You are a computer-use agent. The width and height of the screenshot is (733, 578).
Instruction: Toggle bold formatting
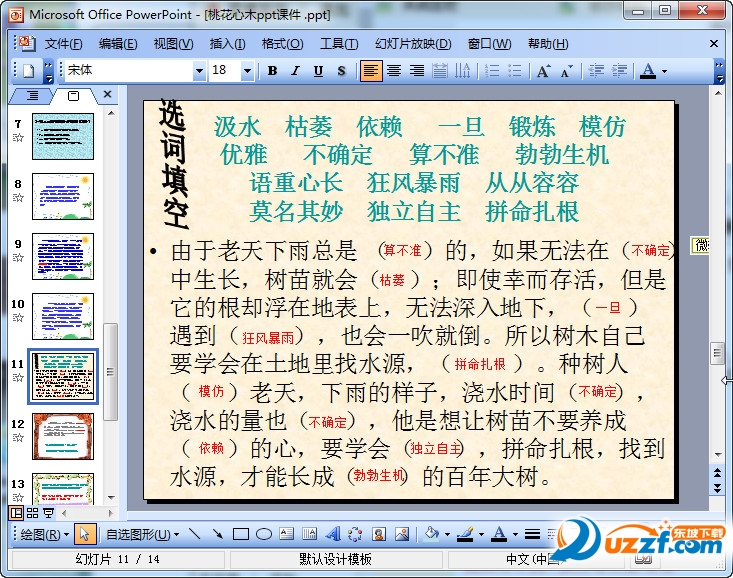click(x=272, y=71)
